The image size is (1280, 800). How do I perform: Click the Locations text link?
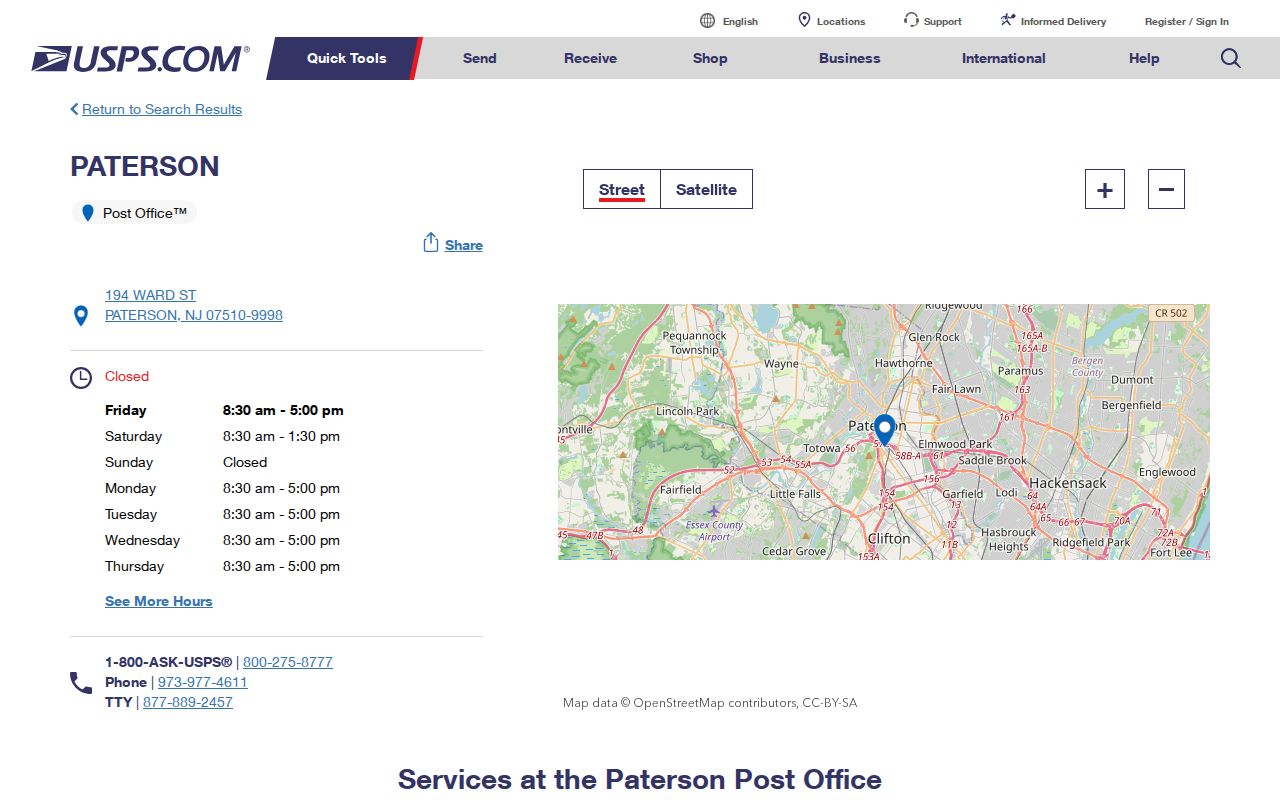(841, 21)
